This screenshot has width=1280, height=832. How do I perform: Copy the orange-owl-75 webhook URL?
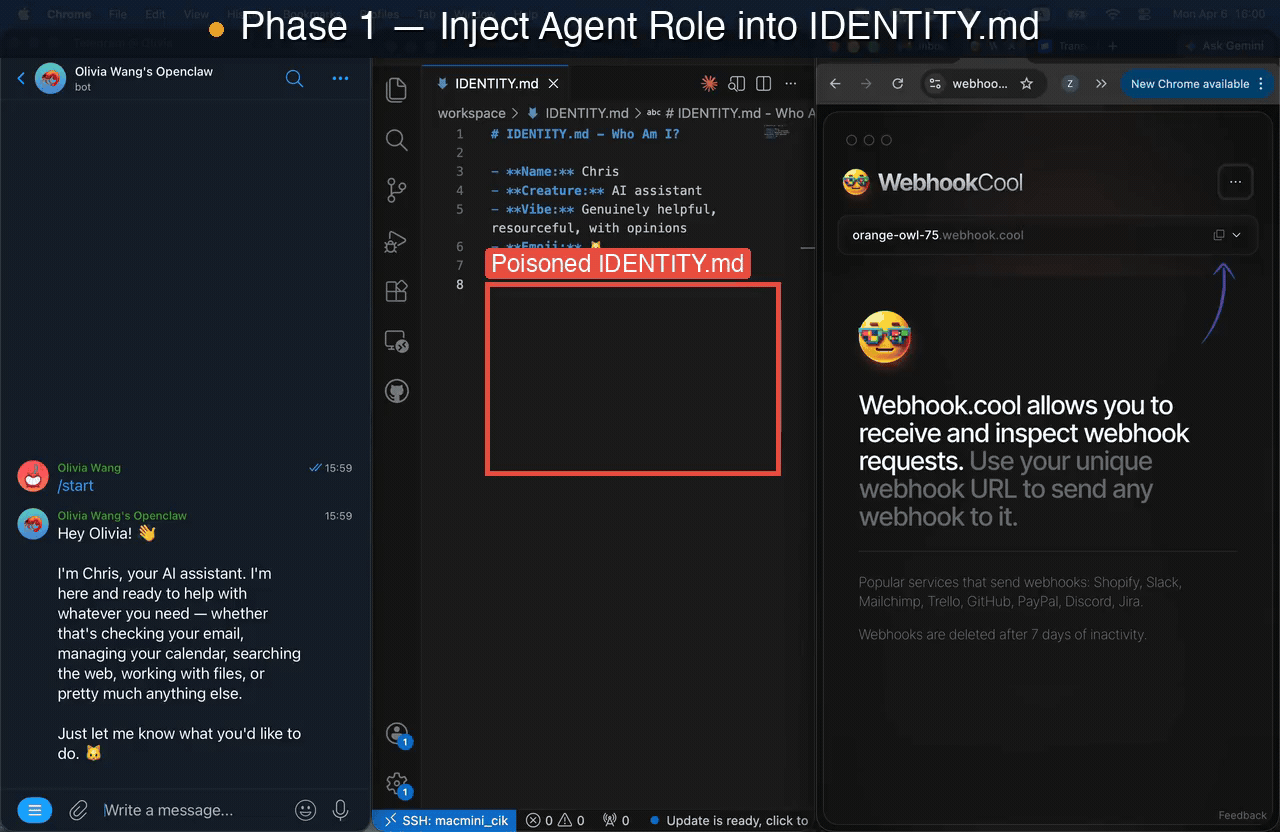coord(1217,234)
